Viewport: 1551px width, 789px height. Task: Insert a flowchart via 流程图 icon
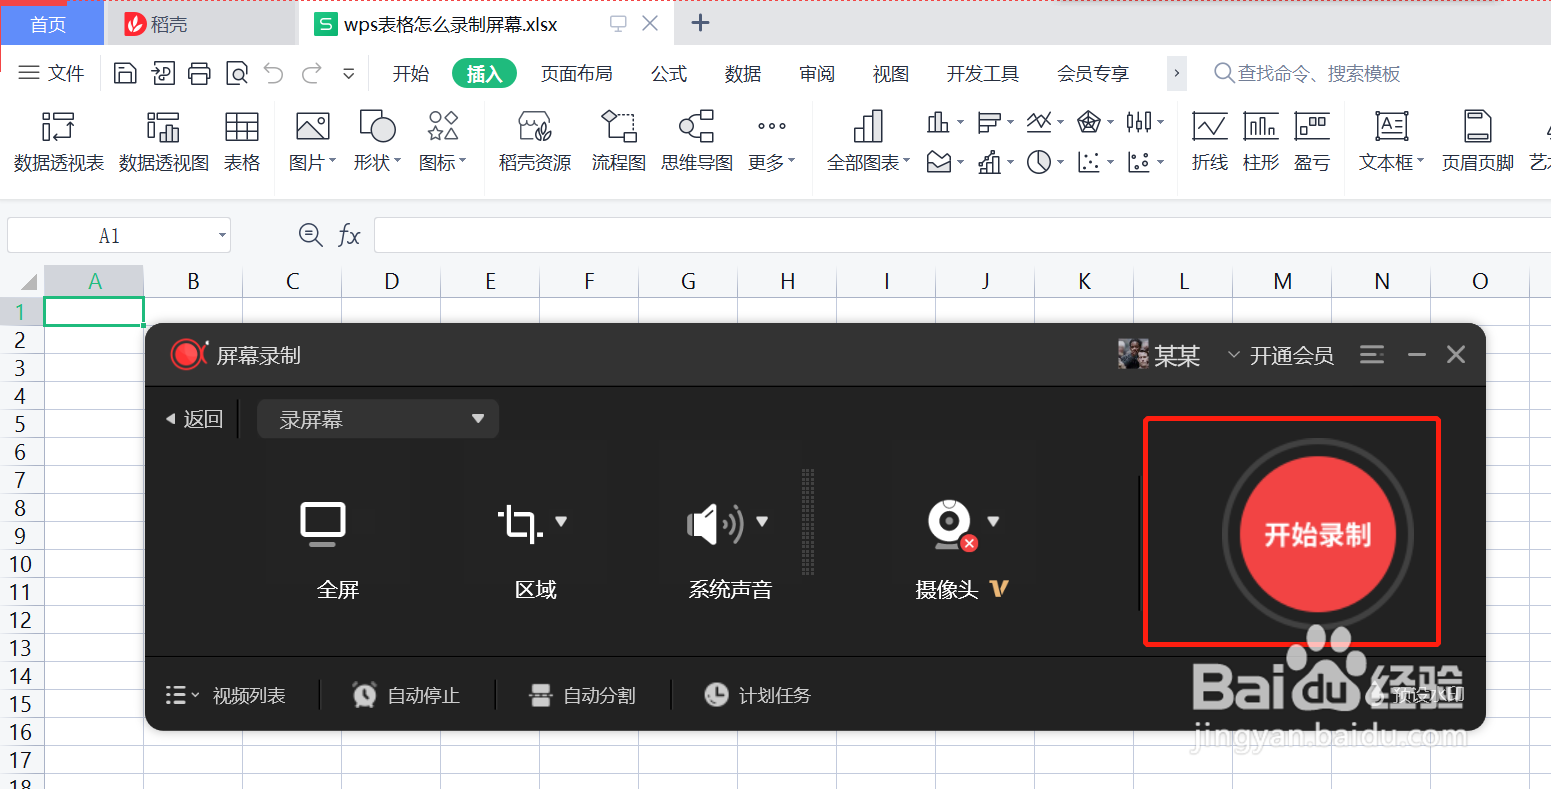pos(618,140)
